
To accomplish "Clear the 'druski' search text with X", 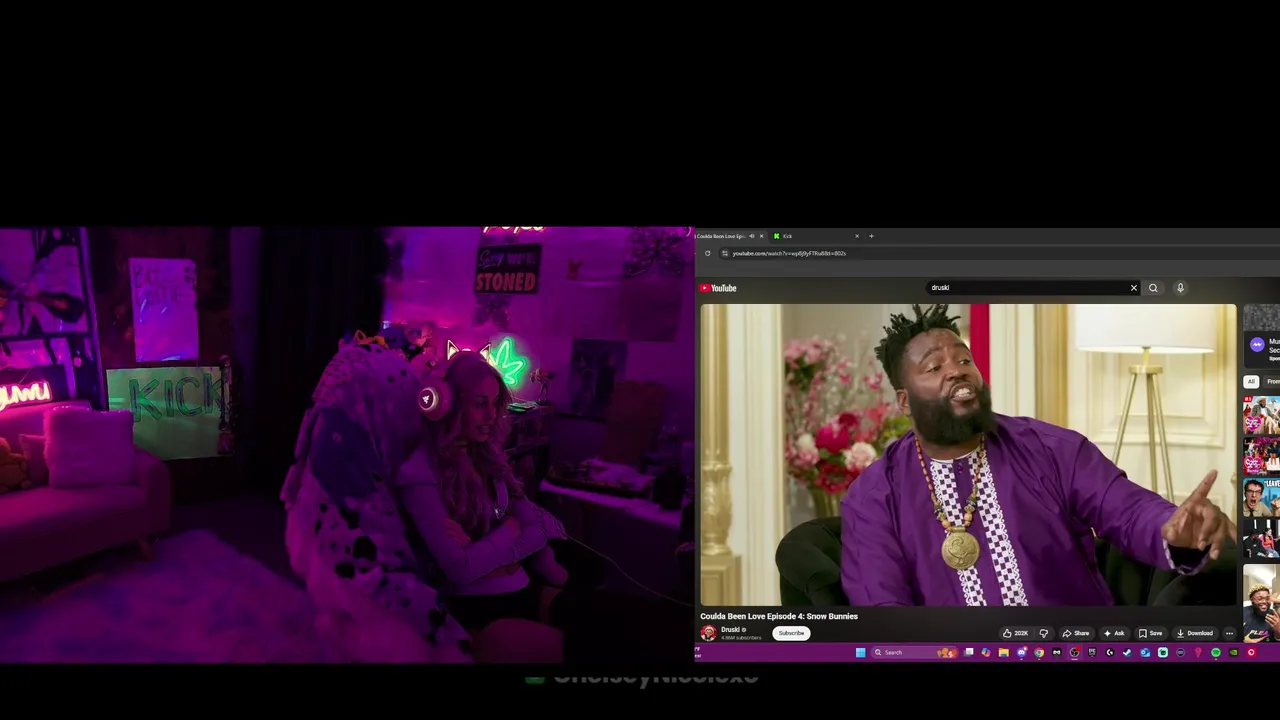I will 1133,288.
